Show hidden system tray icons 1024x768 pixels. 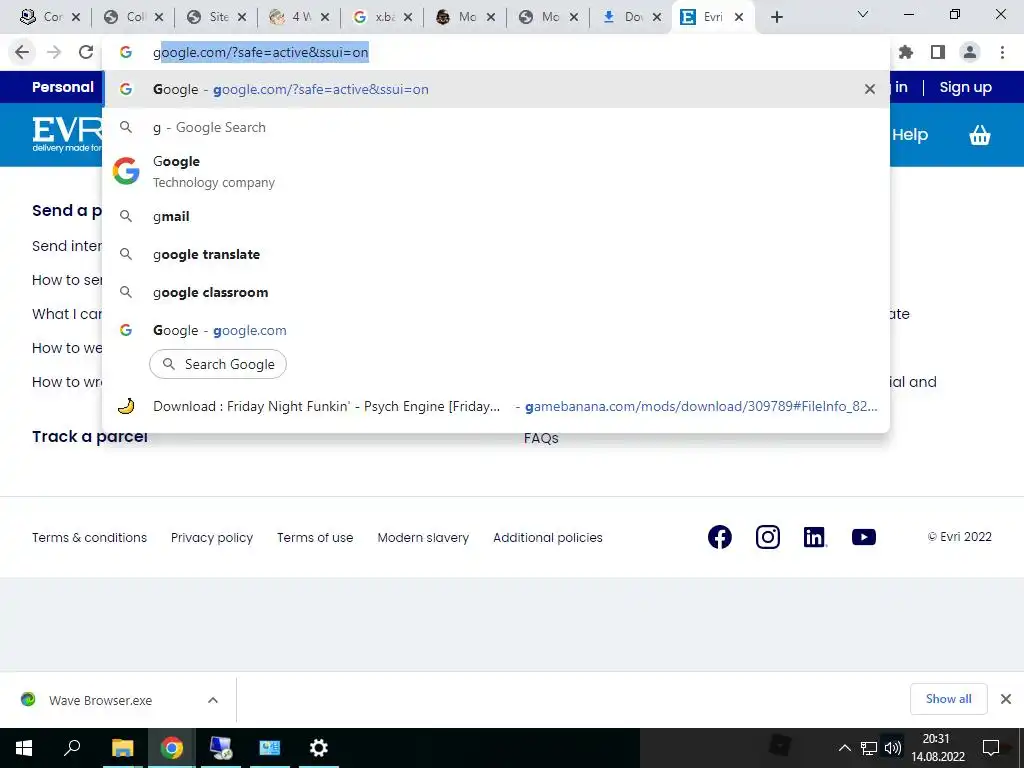pyautogui.click(x=844, y=748)
